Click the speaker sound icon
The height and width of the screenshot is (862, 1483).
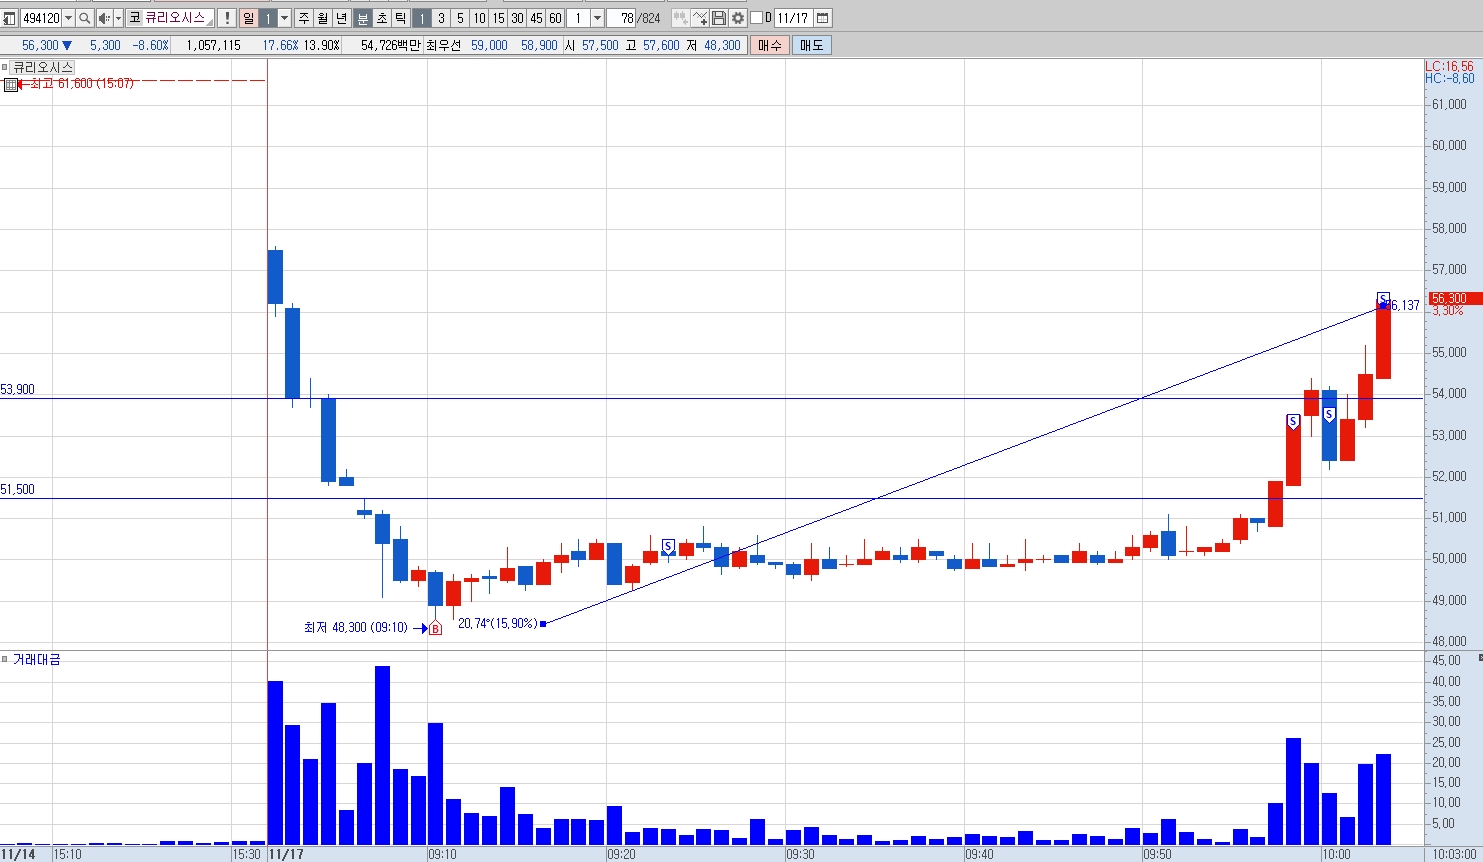point(104,18)
